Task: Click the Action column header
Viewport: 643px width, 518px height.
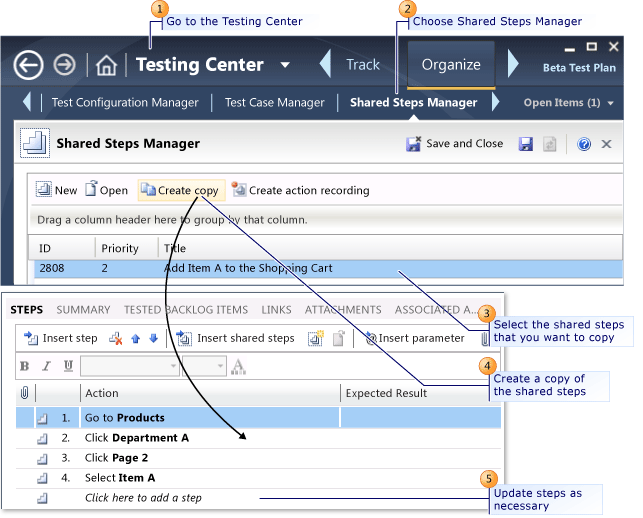Action: click(210, 393)
